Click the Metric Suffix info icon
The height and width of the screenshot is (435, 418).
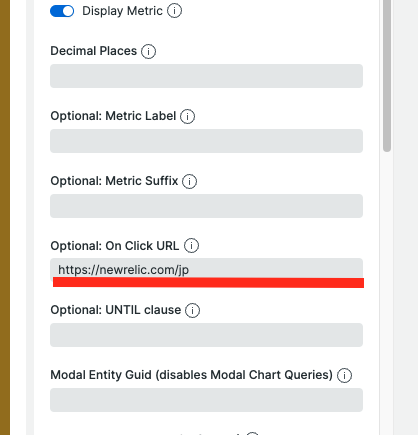pos(189,181)
